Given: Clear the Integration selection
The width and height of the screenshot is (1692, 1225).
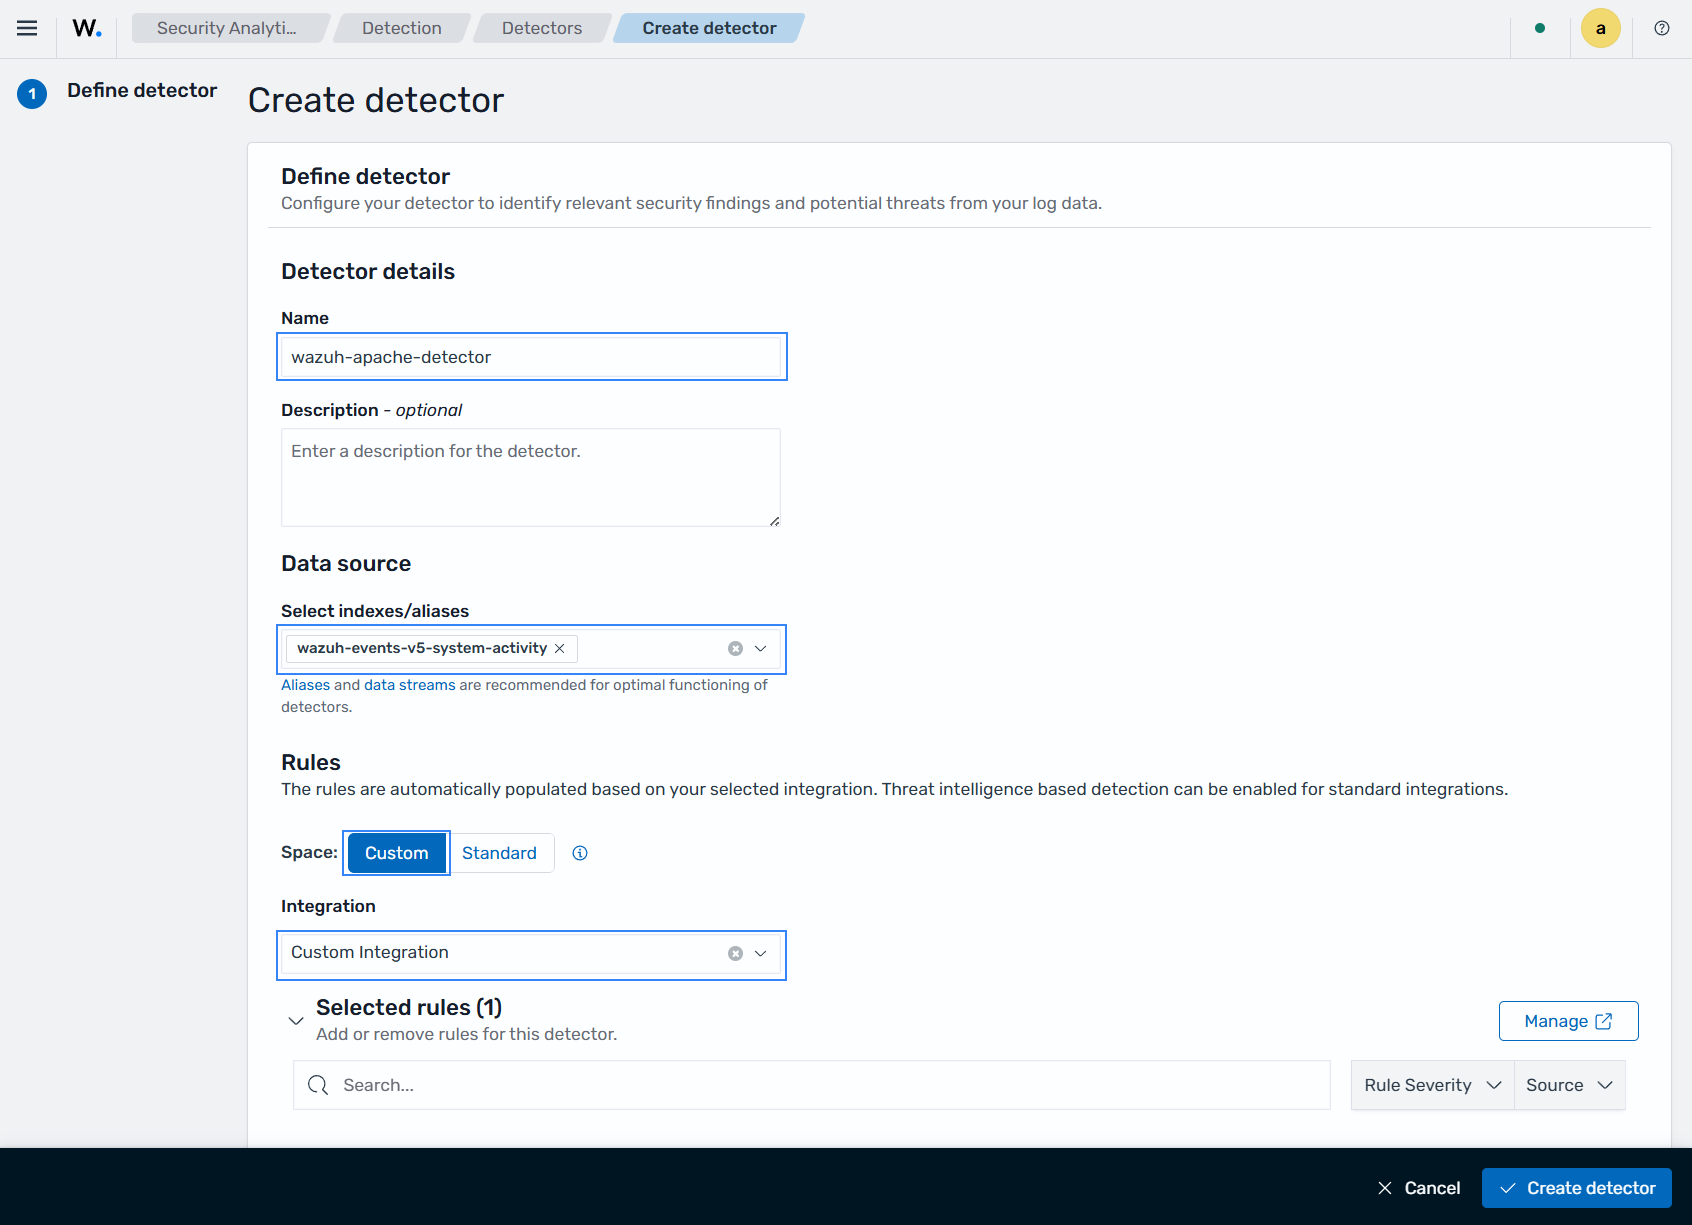Looking at the screenshot, I should click(x=735, y=953).
